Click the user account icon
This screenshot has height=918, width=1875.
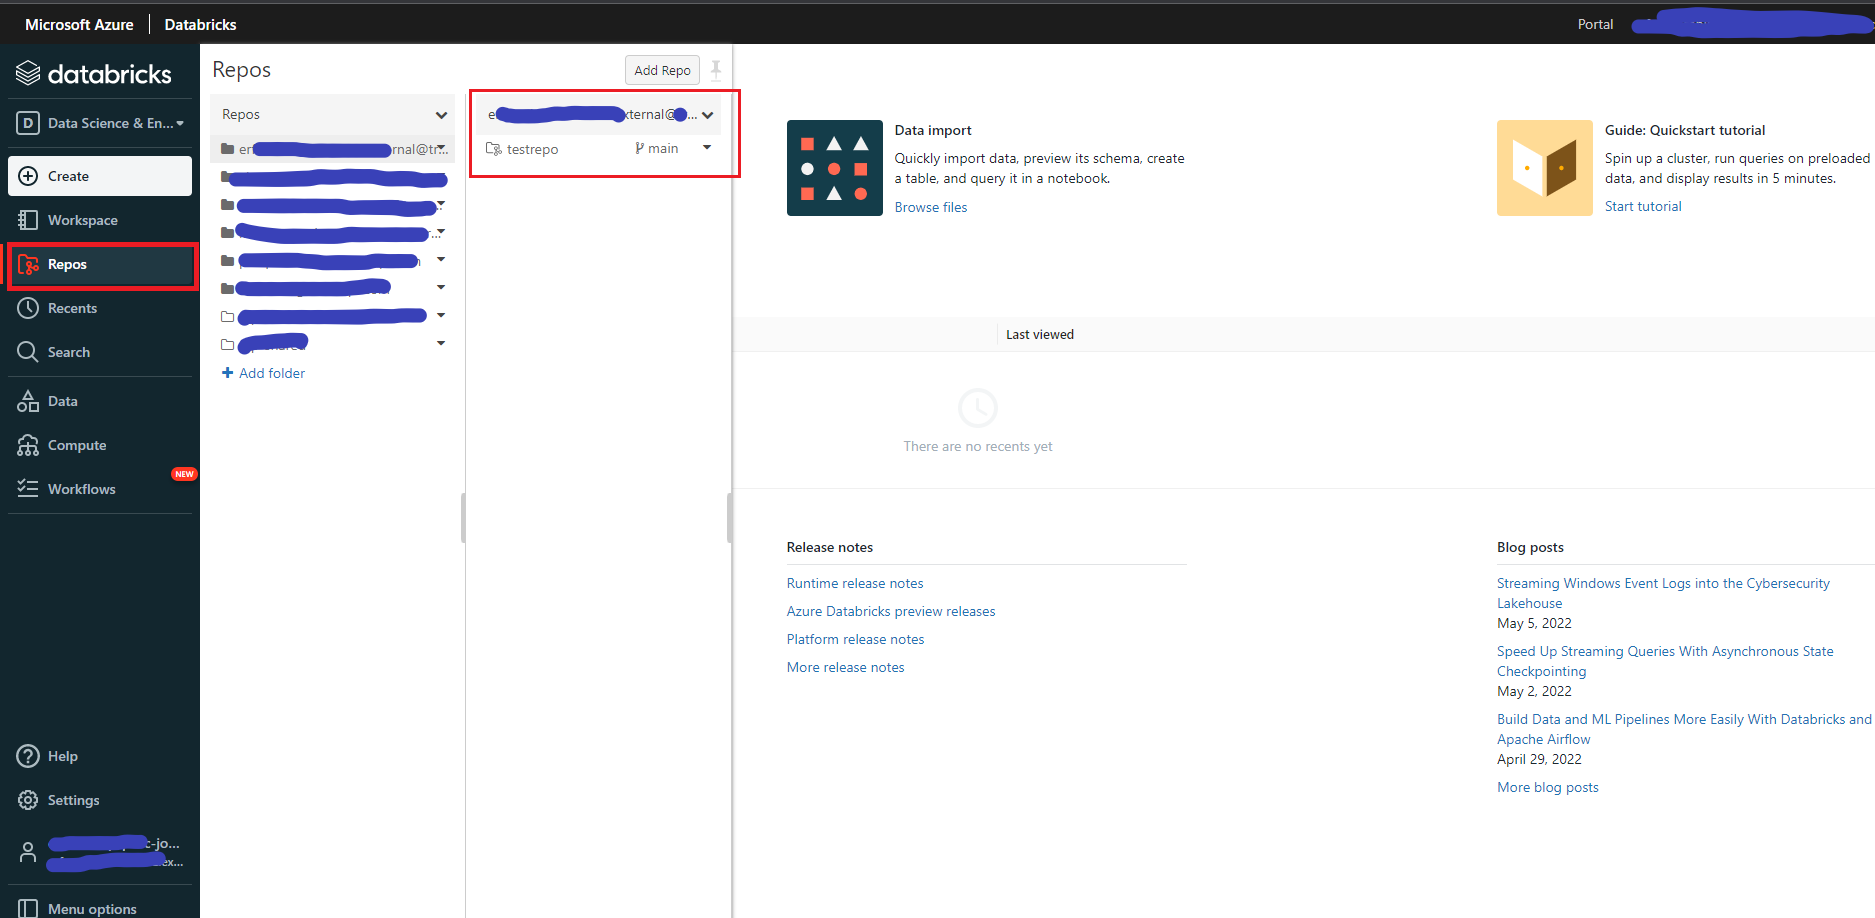click(28, 852)
